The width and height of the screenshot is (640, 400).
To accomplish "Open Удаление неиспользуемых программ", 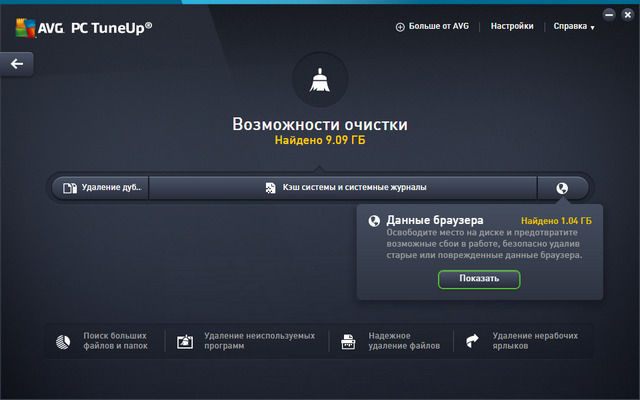I will (x=259, y=341).
